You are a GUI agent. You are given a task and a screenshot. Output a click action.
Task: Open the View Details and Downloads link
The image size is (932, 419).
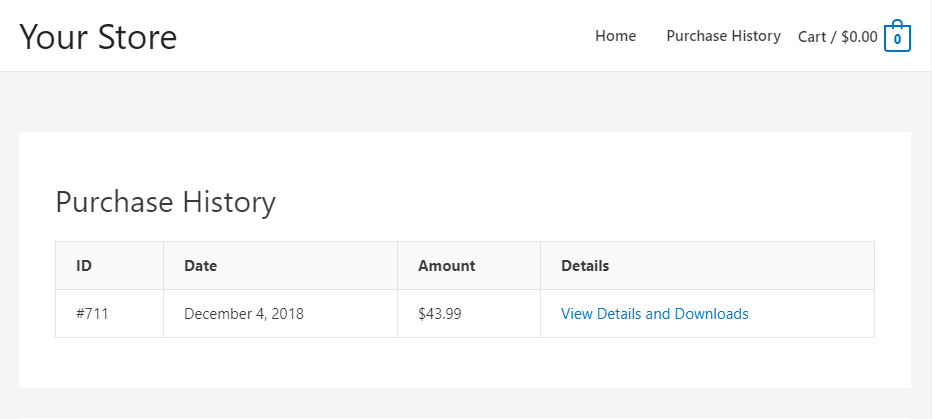coord(654,314)
